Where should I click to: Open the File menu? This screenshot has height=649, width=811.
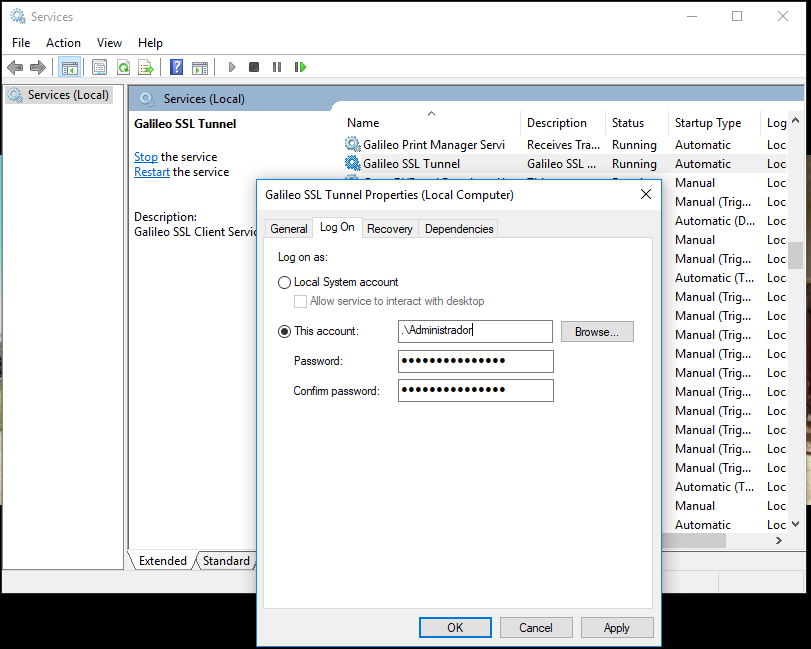click(21, 43)
